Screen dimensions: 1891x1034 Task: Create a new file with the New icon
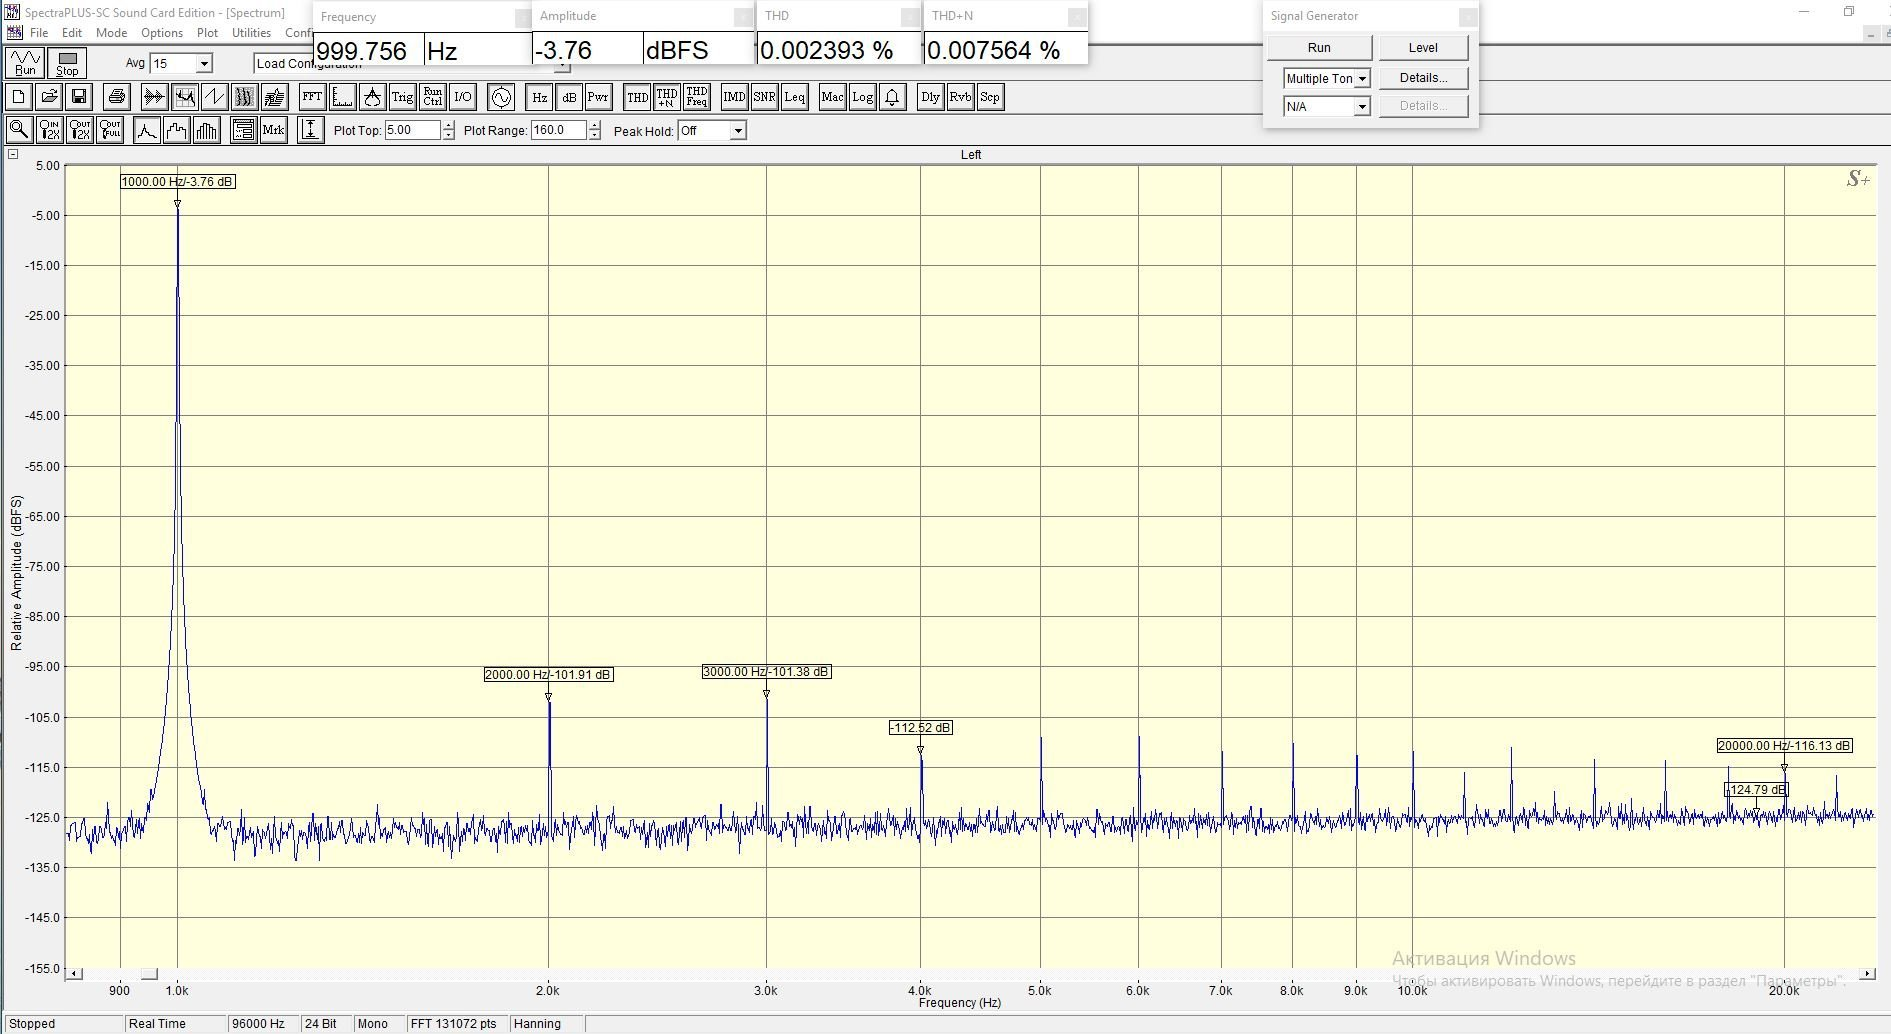[19, 97]
